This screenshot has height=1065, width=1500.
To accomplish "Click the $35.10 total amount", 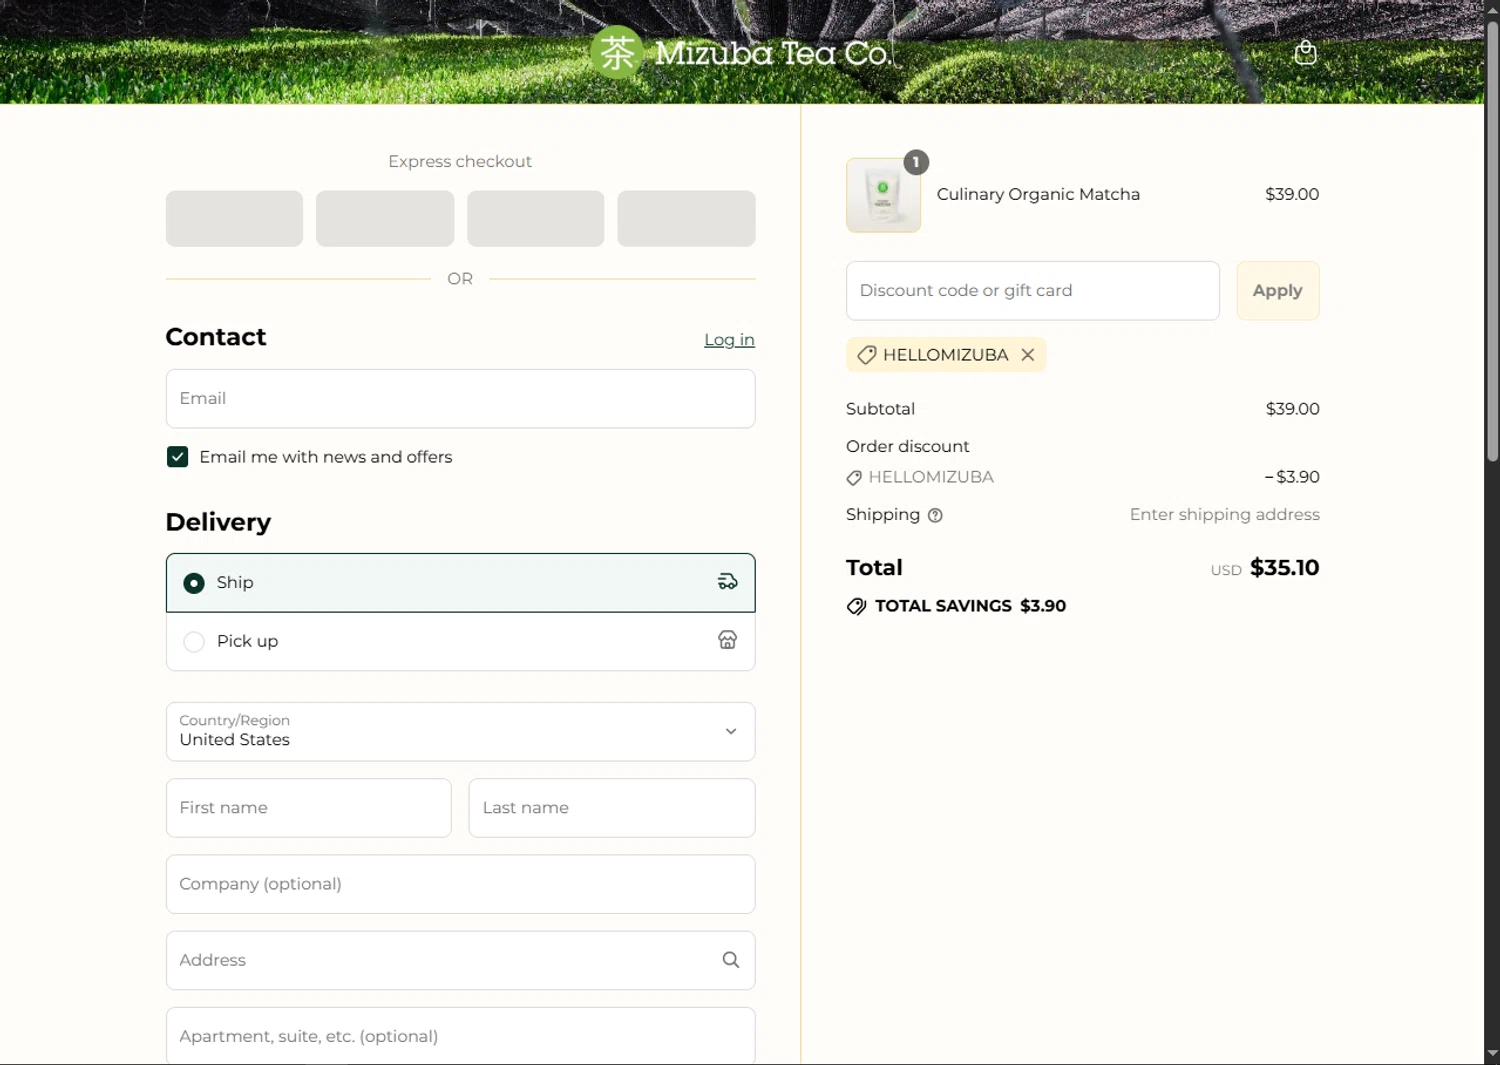I will coord(1284,568).
